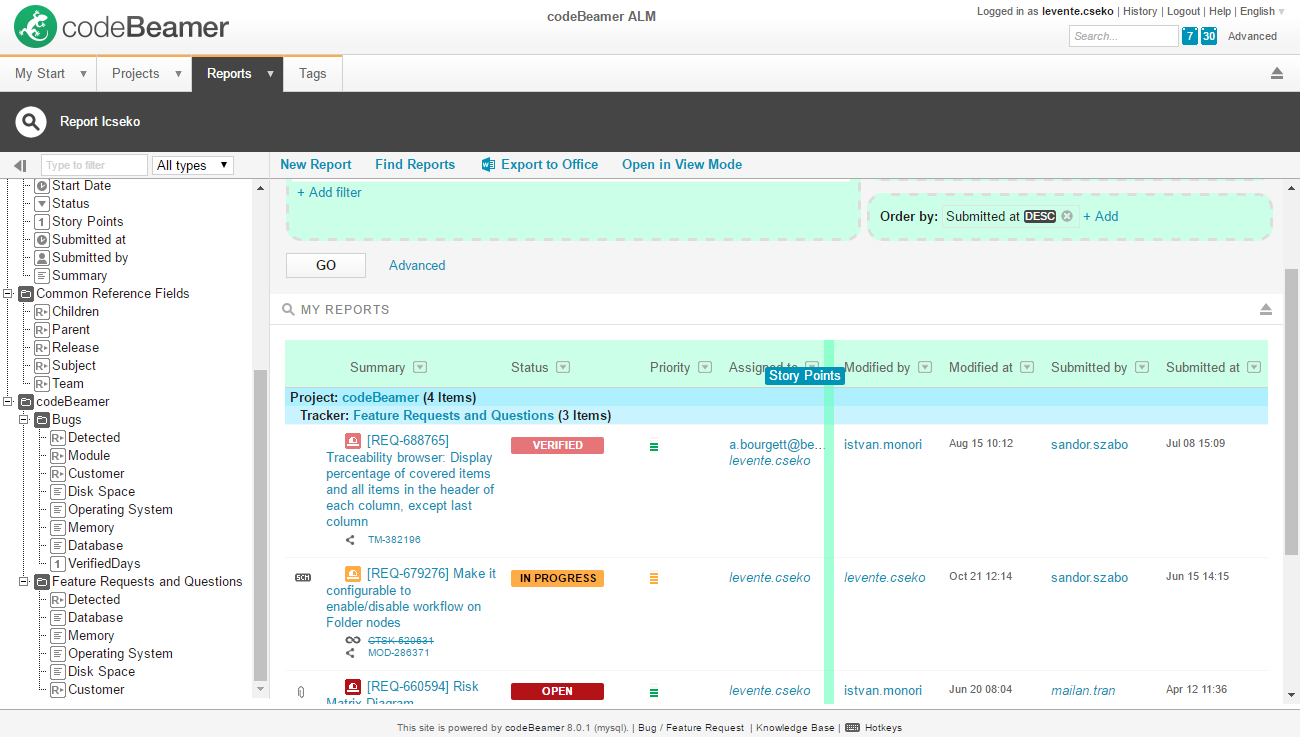Collapse the Bugs tree node
Image resolution: width=1300 pixels, height=737 pixels.
24,420
